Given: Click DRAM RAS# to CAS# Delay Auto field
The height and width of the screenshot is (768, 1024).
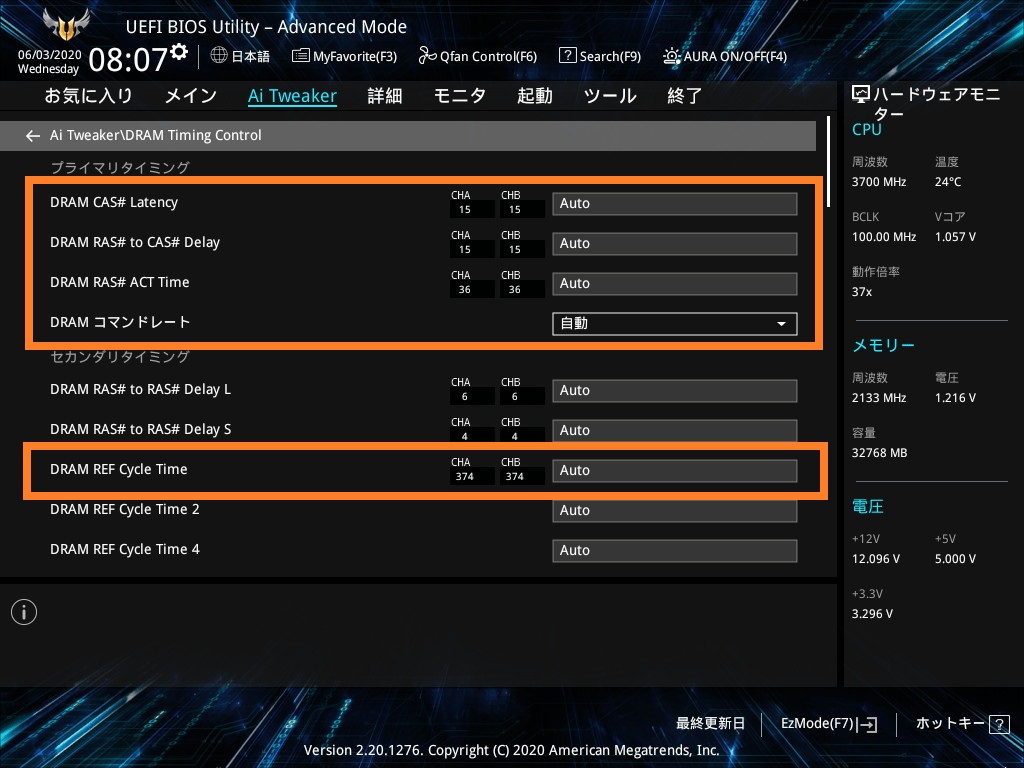Looking at the screenshot, I should [675, 244].
